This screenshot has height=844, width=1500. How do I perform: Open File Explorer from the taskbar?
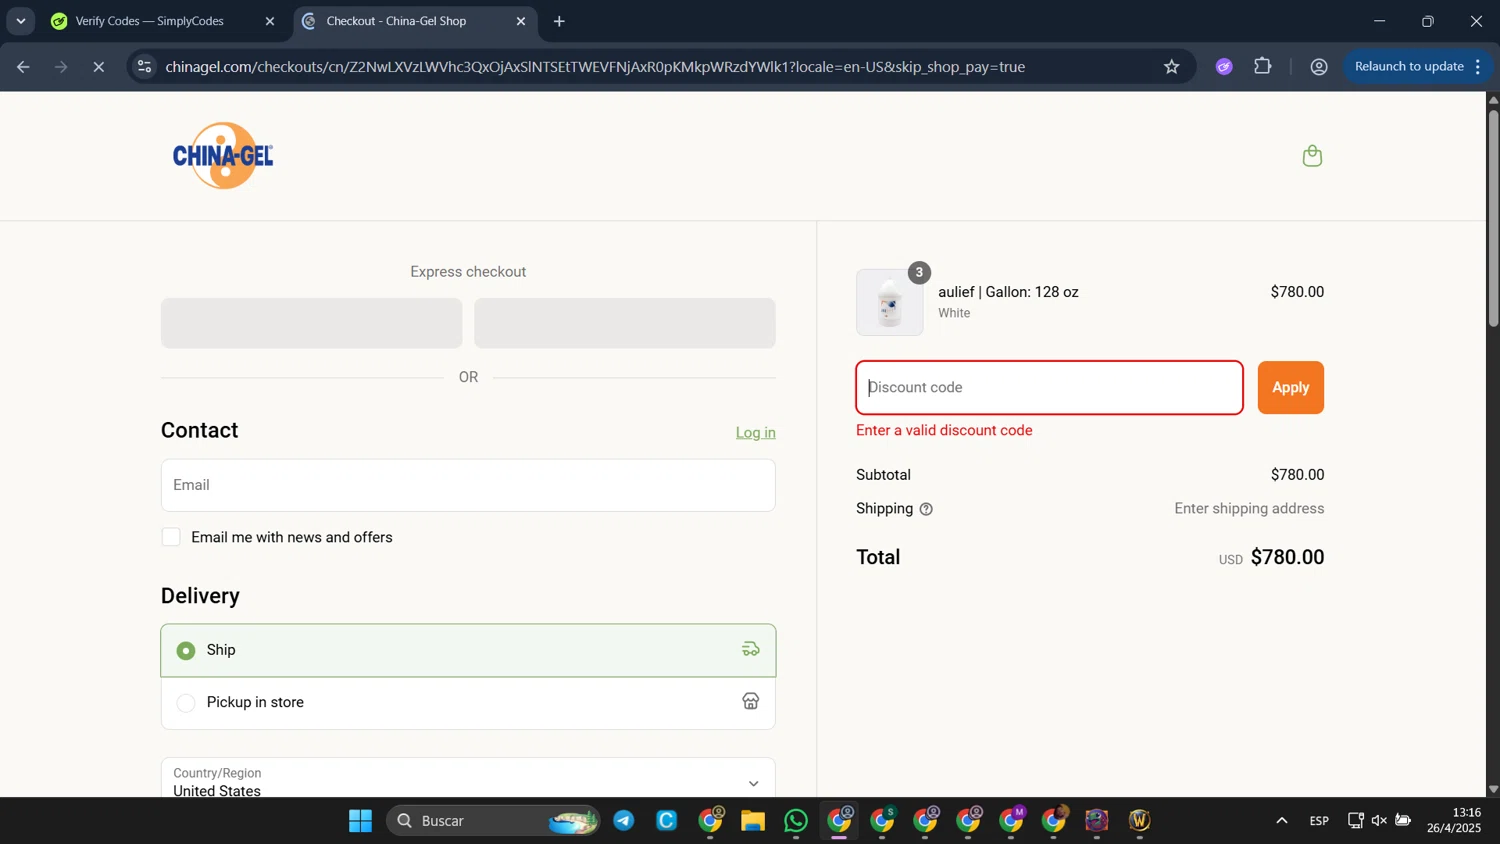[753, 821]
